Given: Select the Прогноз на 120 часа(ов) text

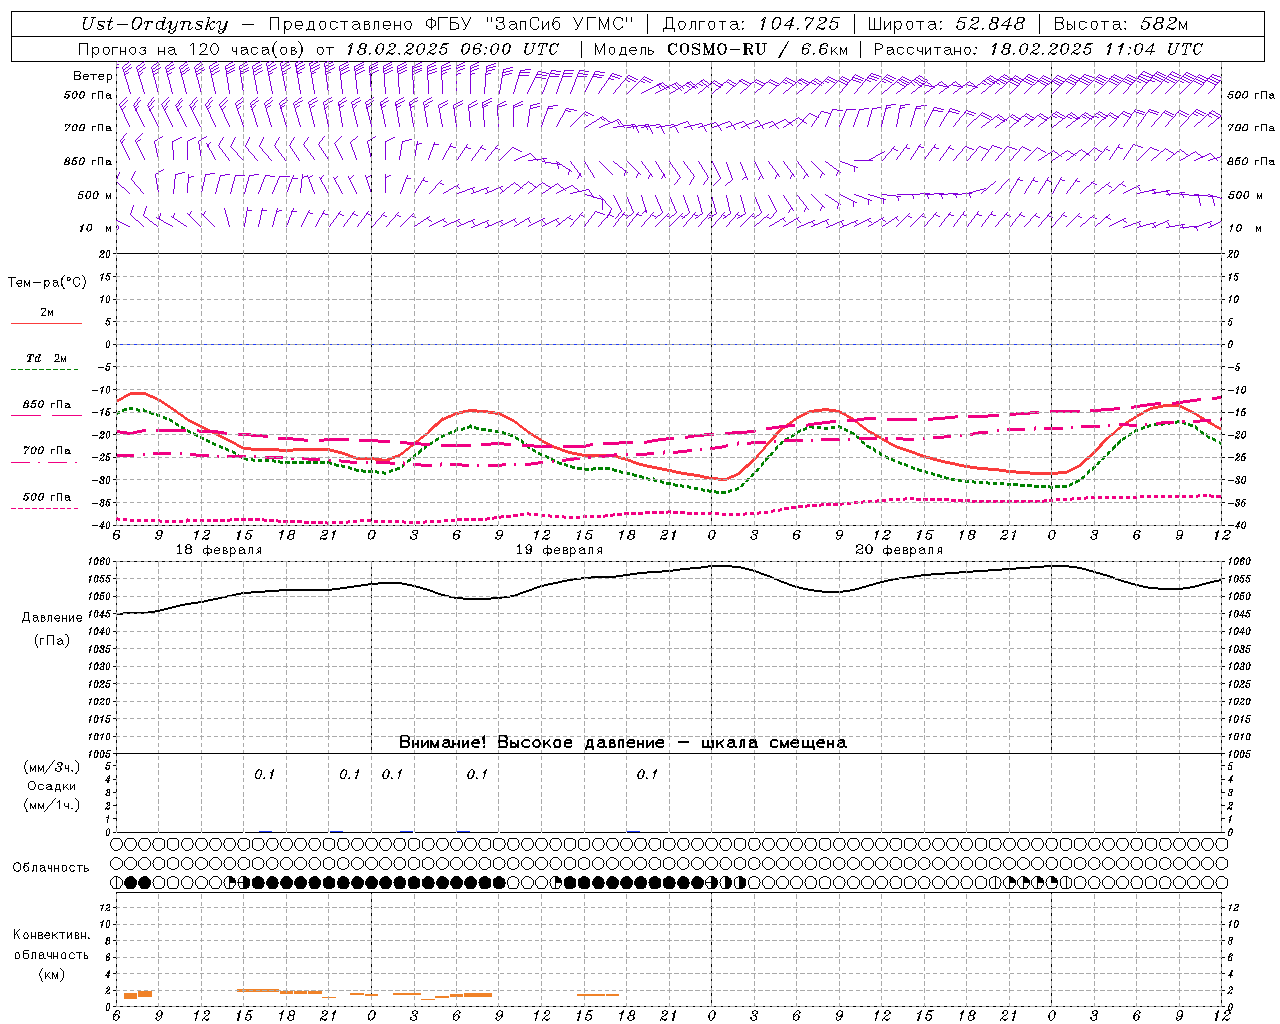Looking at the screenshot, I should click(193, 49).
